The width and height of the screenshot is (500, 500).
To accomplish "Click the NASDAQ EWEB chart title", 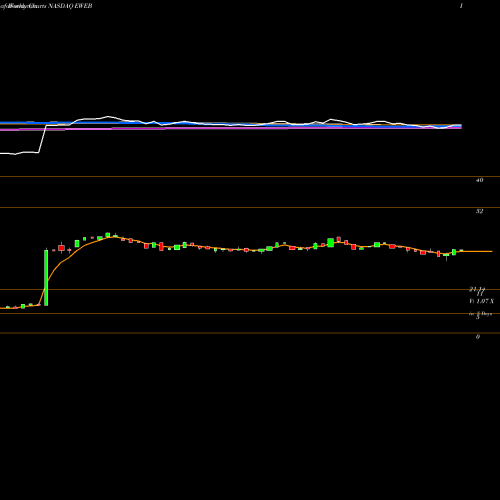I will (46, 6).
